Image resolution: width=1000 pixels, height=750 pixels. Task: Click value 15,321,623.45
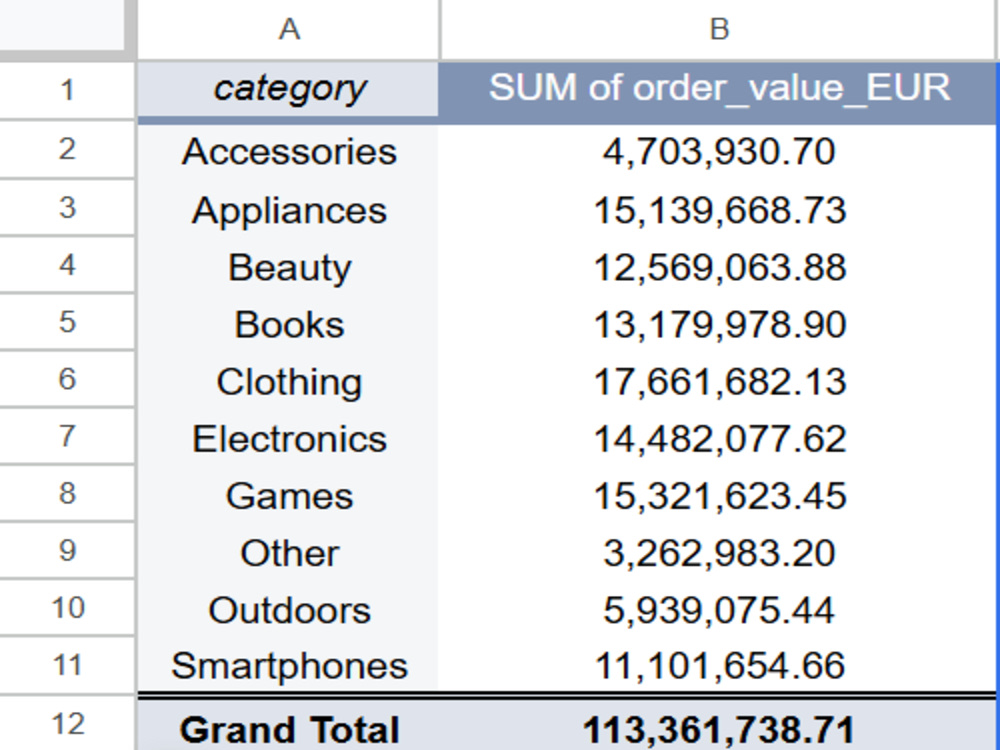(718, 496)
